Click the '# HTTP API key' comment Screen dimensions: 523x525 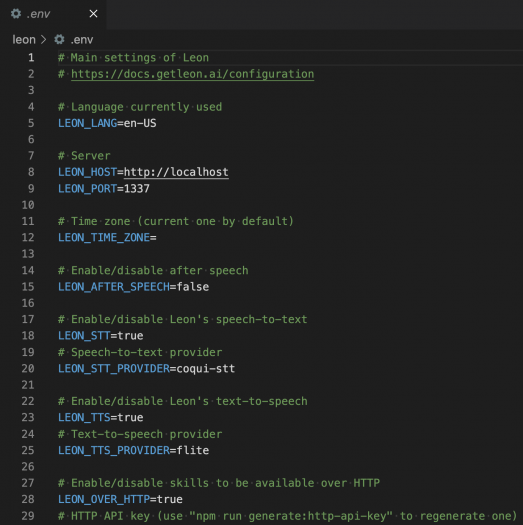pyautogui.click(x=288, y=516)
